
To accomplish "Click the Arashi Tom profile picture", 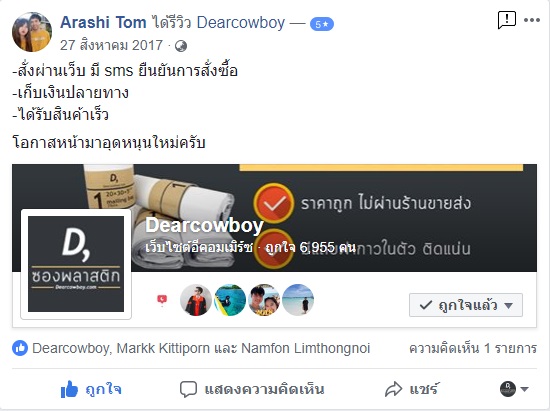I will point(32,32).
